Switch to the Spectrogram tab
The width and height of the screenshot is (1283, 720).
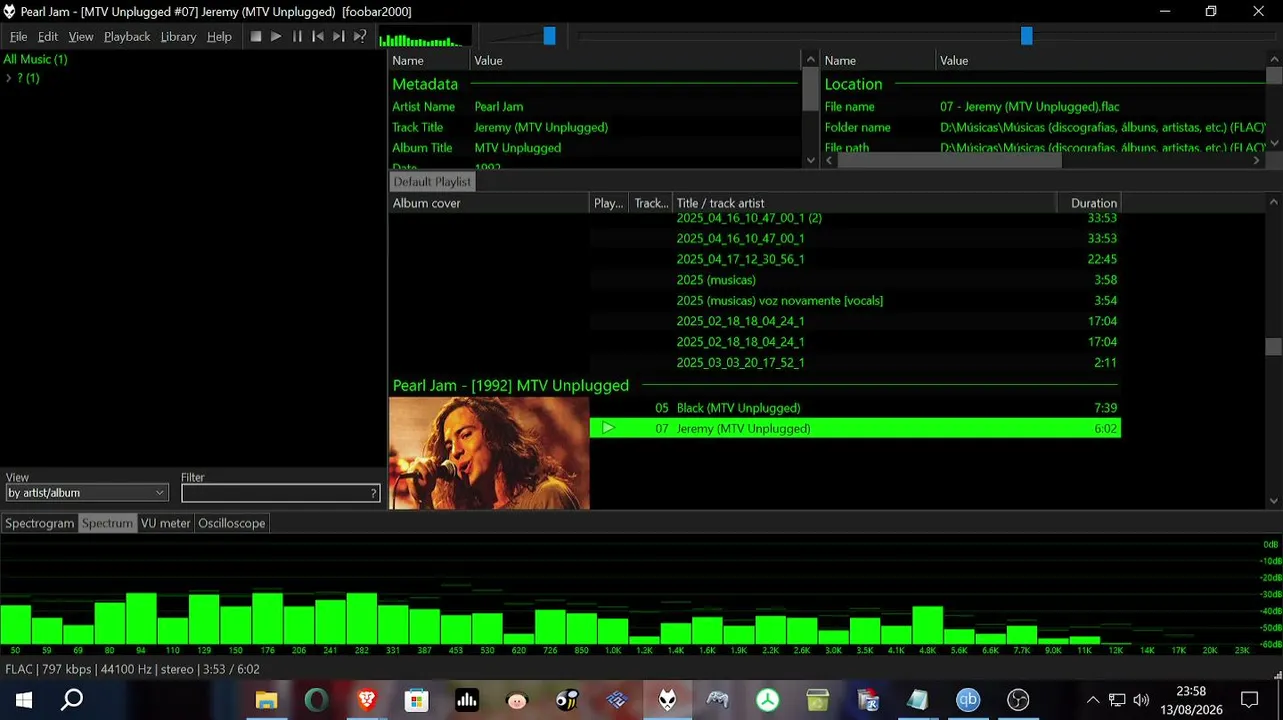[40, 523]
